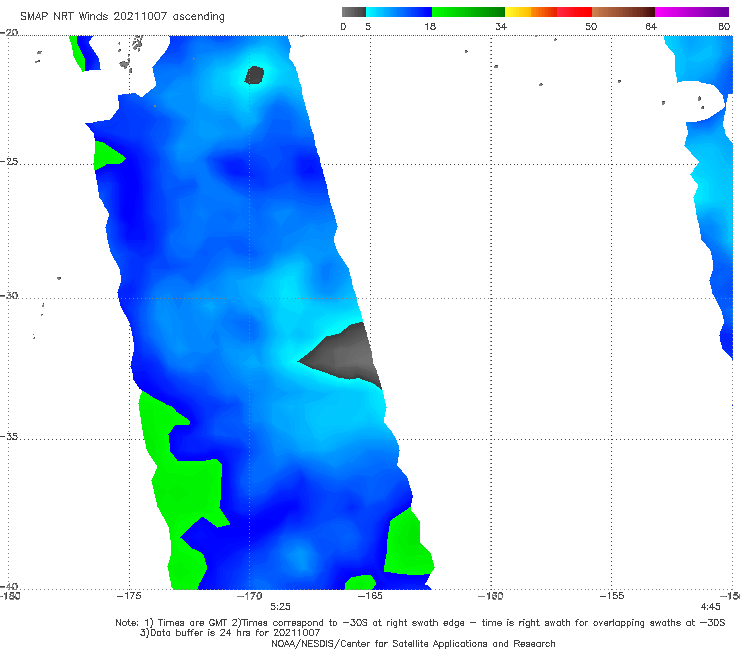Screen dimensions: 740x650
Task: Click the magenta-purple segment of the color bar
Action: [692, 12]
